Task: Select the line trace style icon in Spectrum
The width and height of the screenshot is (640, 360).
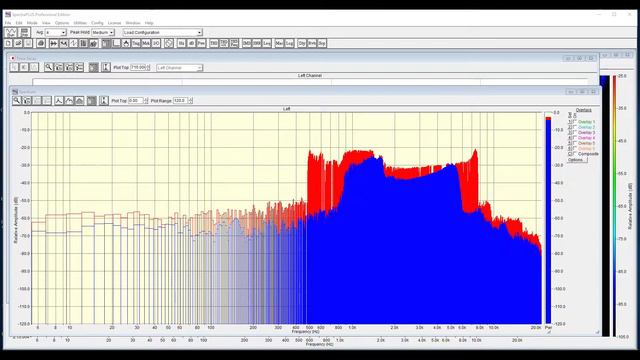Action: point(59,100)
